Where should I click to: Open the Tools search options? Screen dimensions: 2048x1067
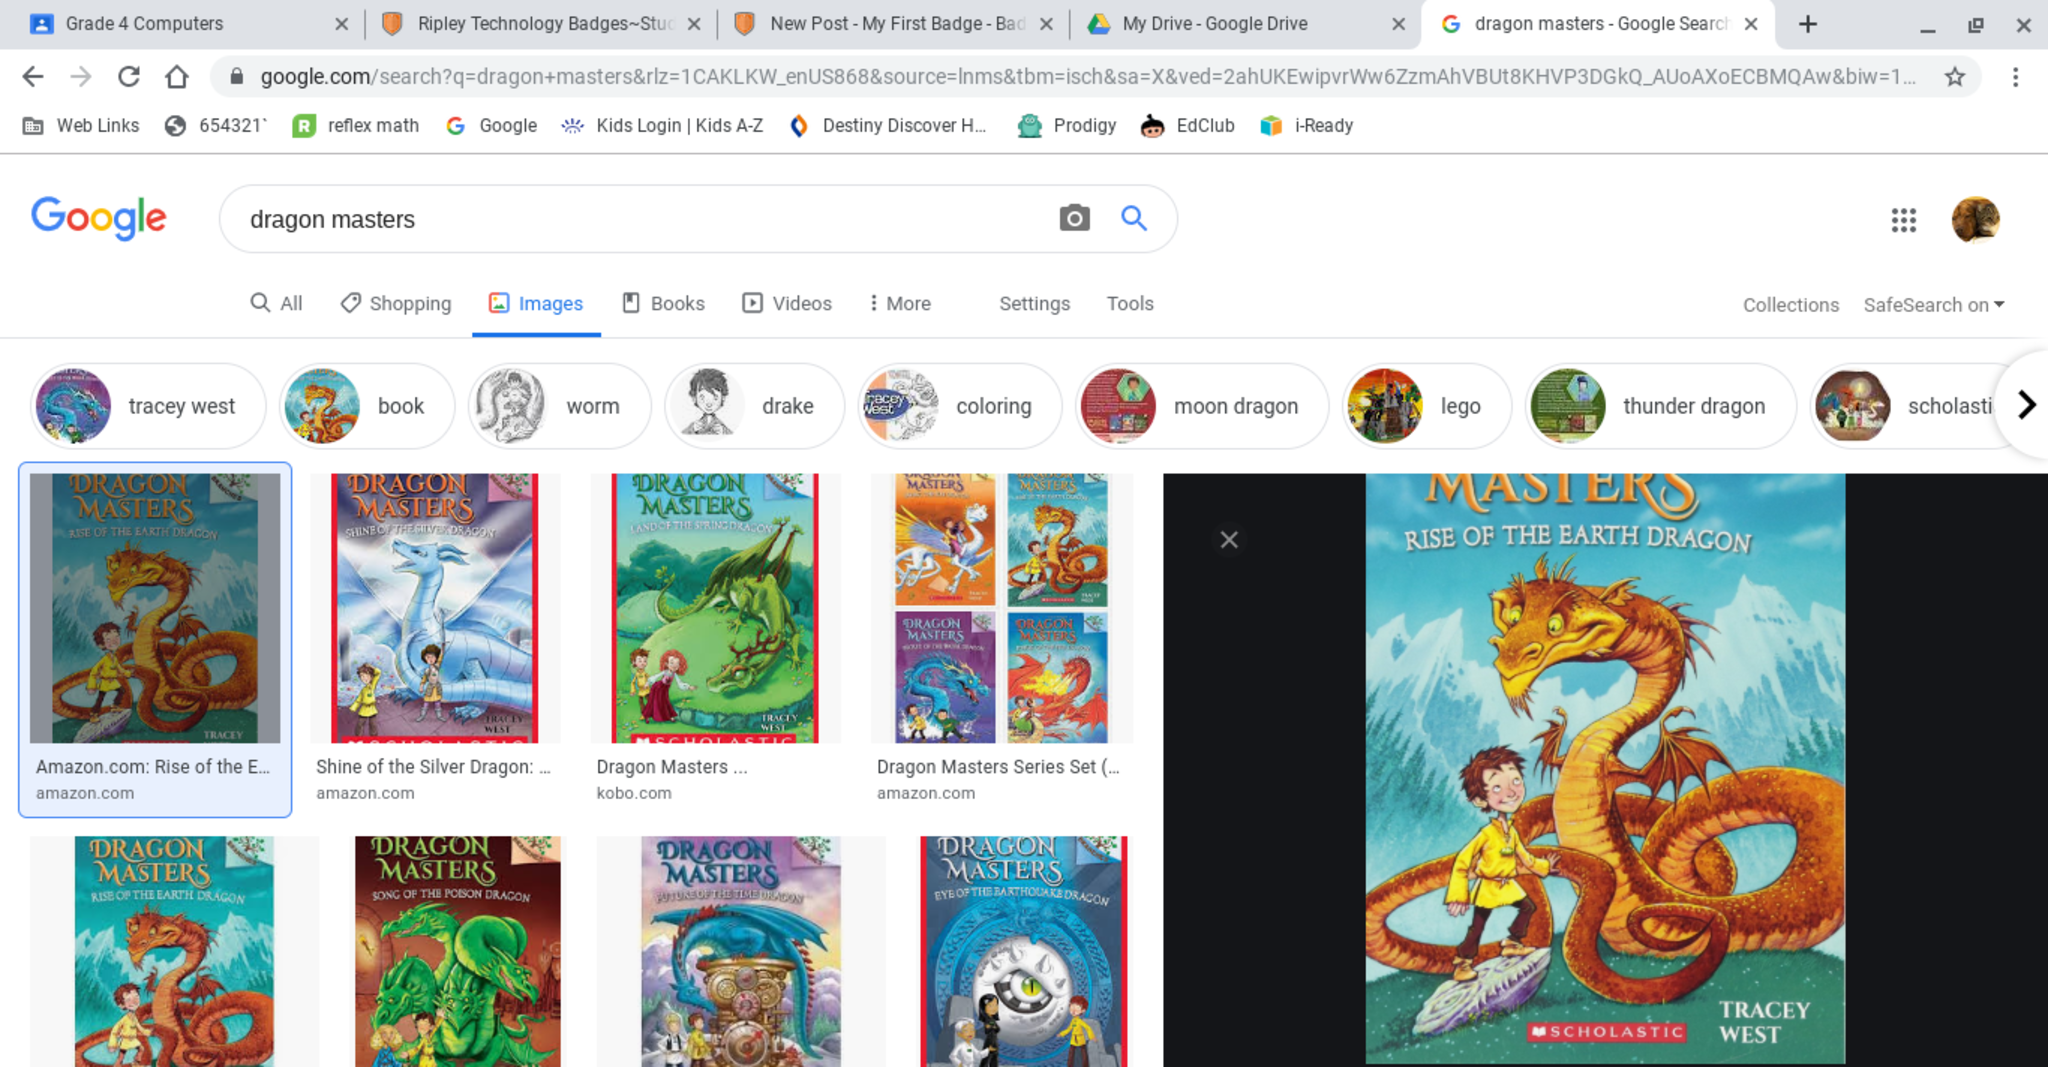point(1129,303)
